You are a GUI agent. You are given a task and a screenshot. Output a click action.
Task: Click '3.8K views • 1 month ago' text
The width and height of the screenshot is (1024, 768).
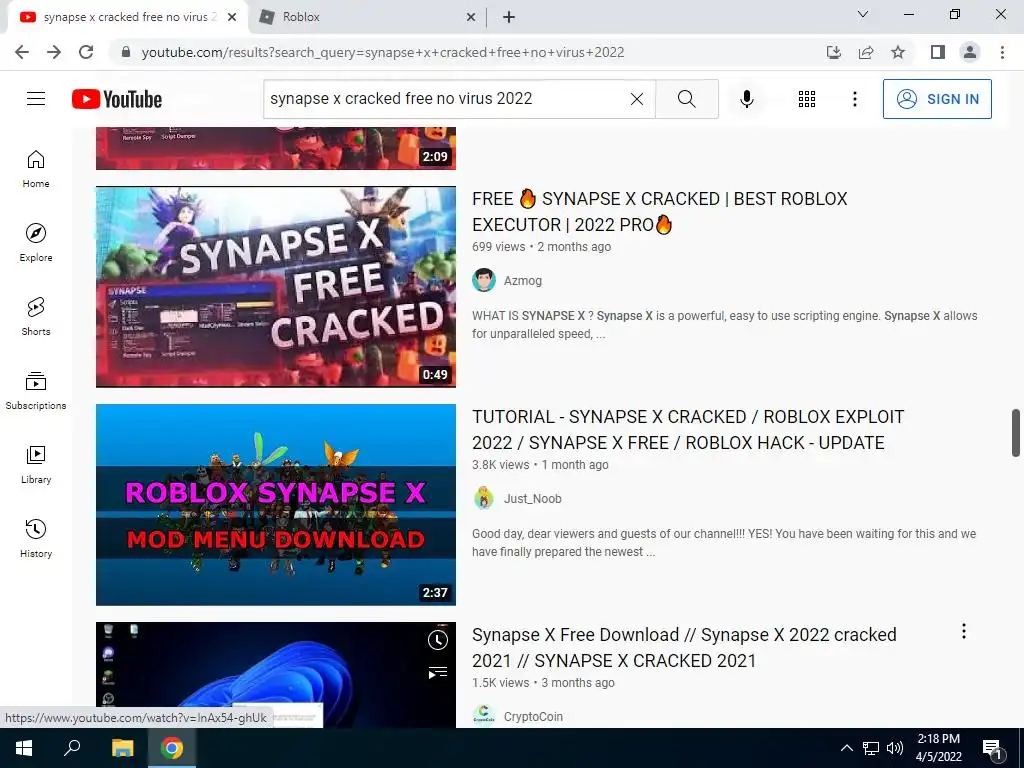540,465
